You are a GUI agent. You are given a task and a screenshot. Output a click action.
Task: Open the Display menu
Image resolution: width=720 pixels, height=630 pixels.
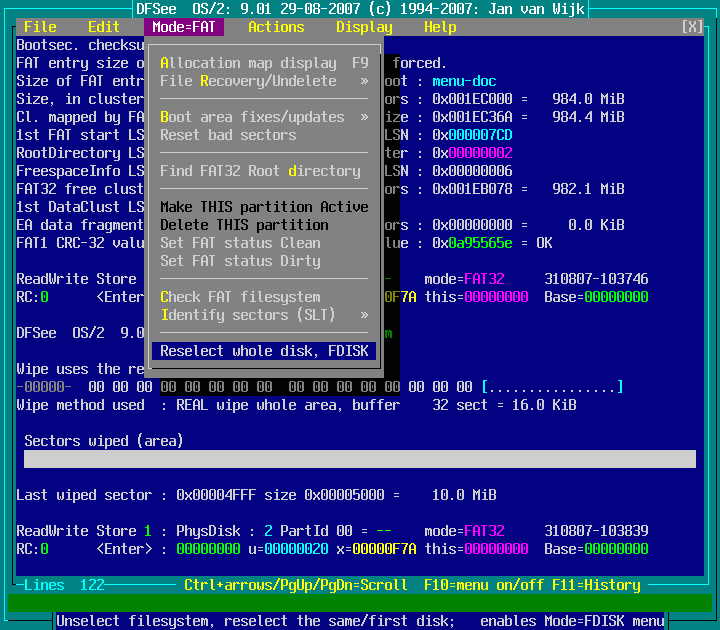tap(364, 27)
